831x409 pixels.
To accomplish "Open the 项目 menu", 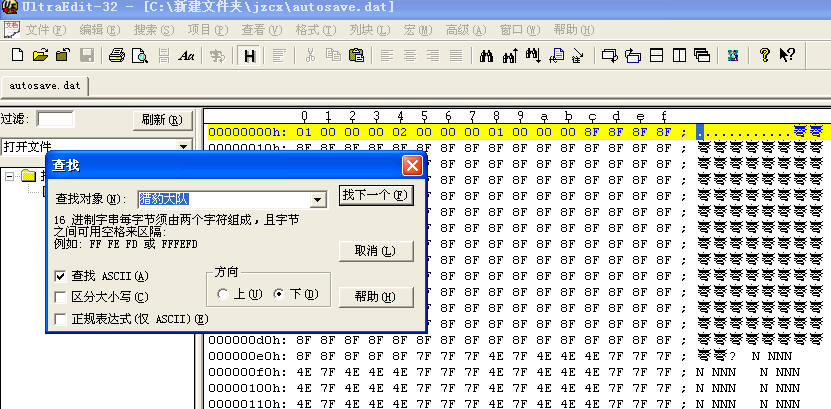I will pyautogui.click(x=208, y=30).
